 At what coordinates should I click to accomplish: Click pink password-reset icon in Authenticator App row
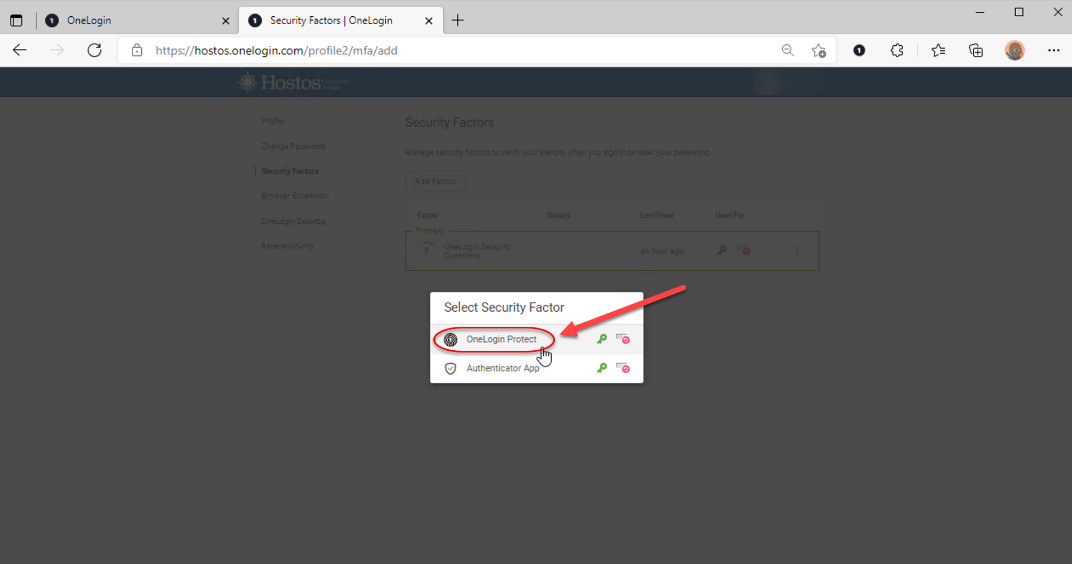[623, 368]
